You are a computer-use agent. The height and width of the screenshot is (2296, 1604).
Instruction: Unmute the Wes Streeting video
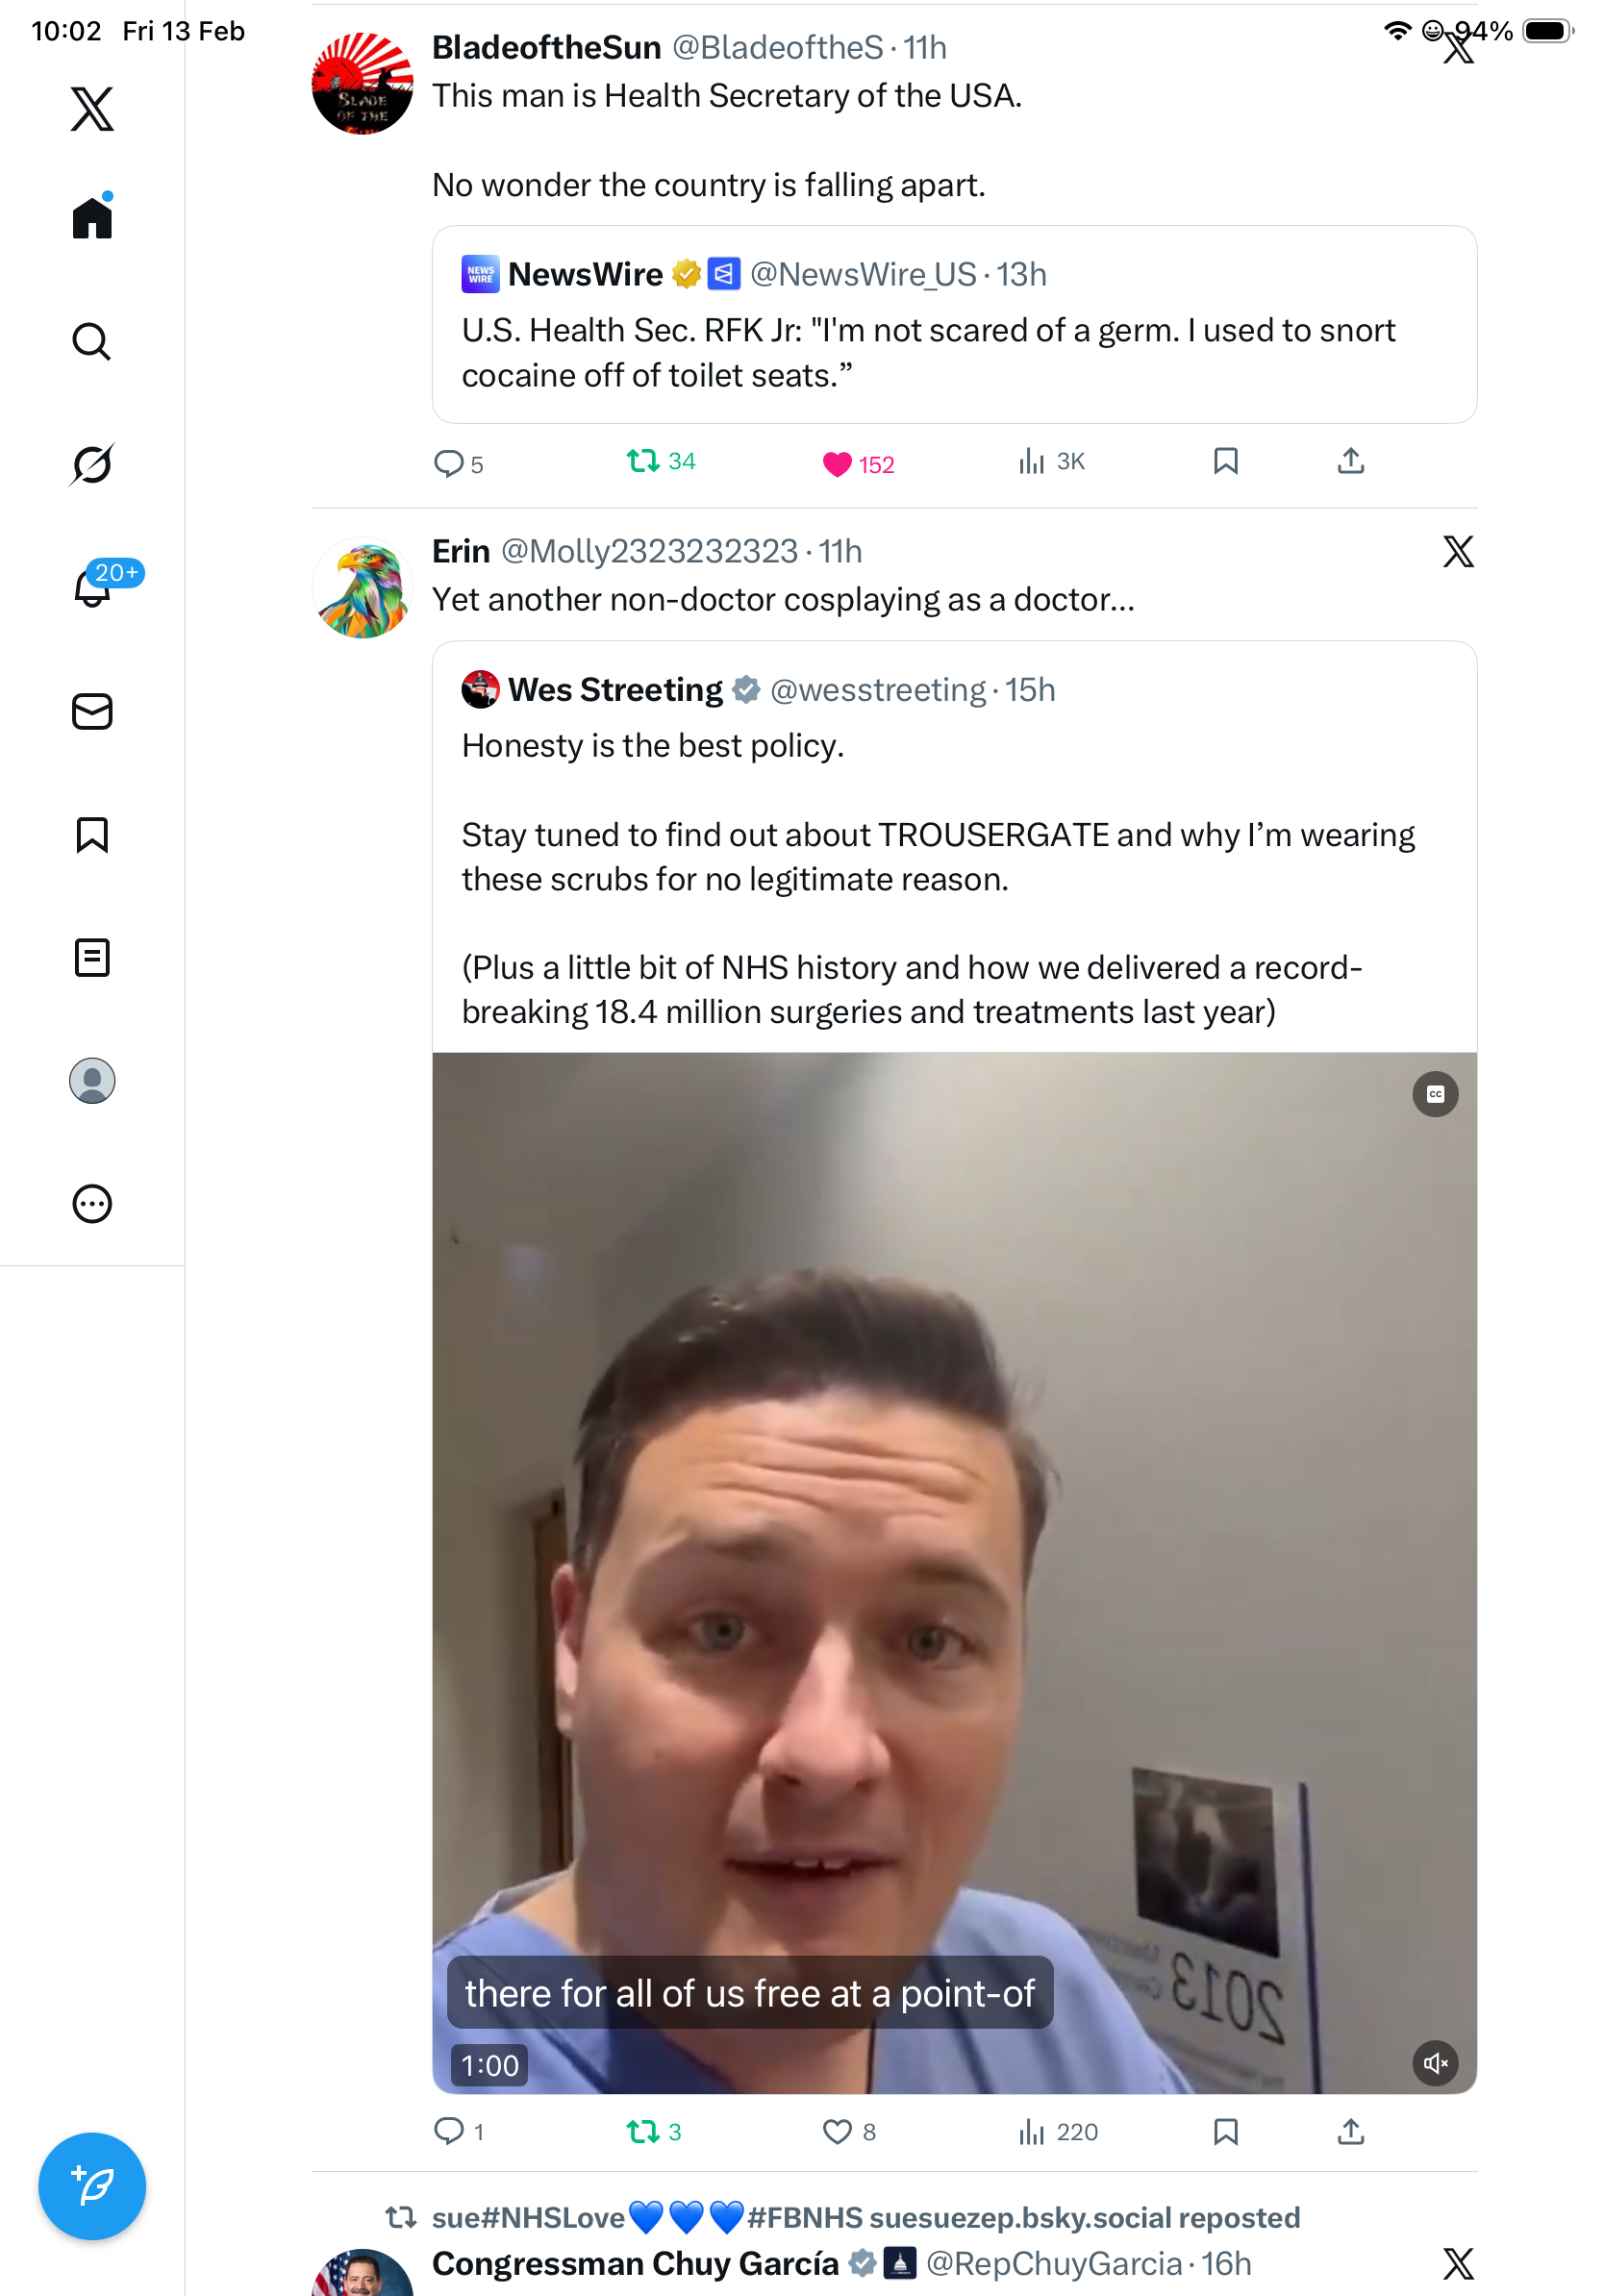[x=1435, y=2063]
